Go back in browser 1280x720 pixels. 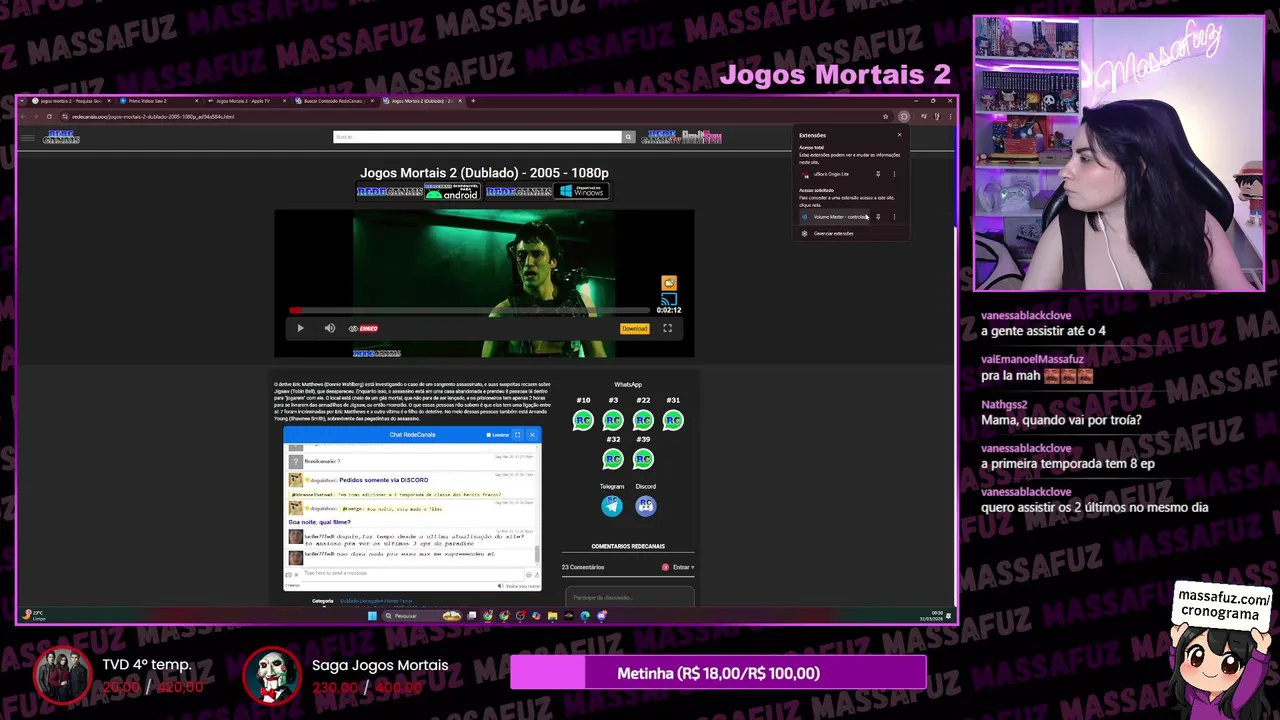click(24, 116)
